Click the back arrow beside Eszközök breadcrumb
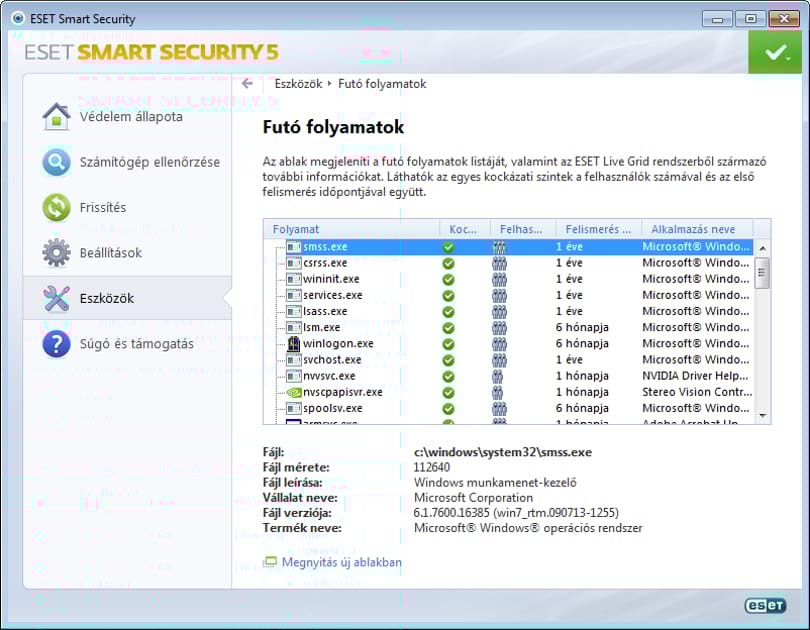This screenshot has height=630, width=810. pyautogui.click(x=247, y=84)
